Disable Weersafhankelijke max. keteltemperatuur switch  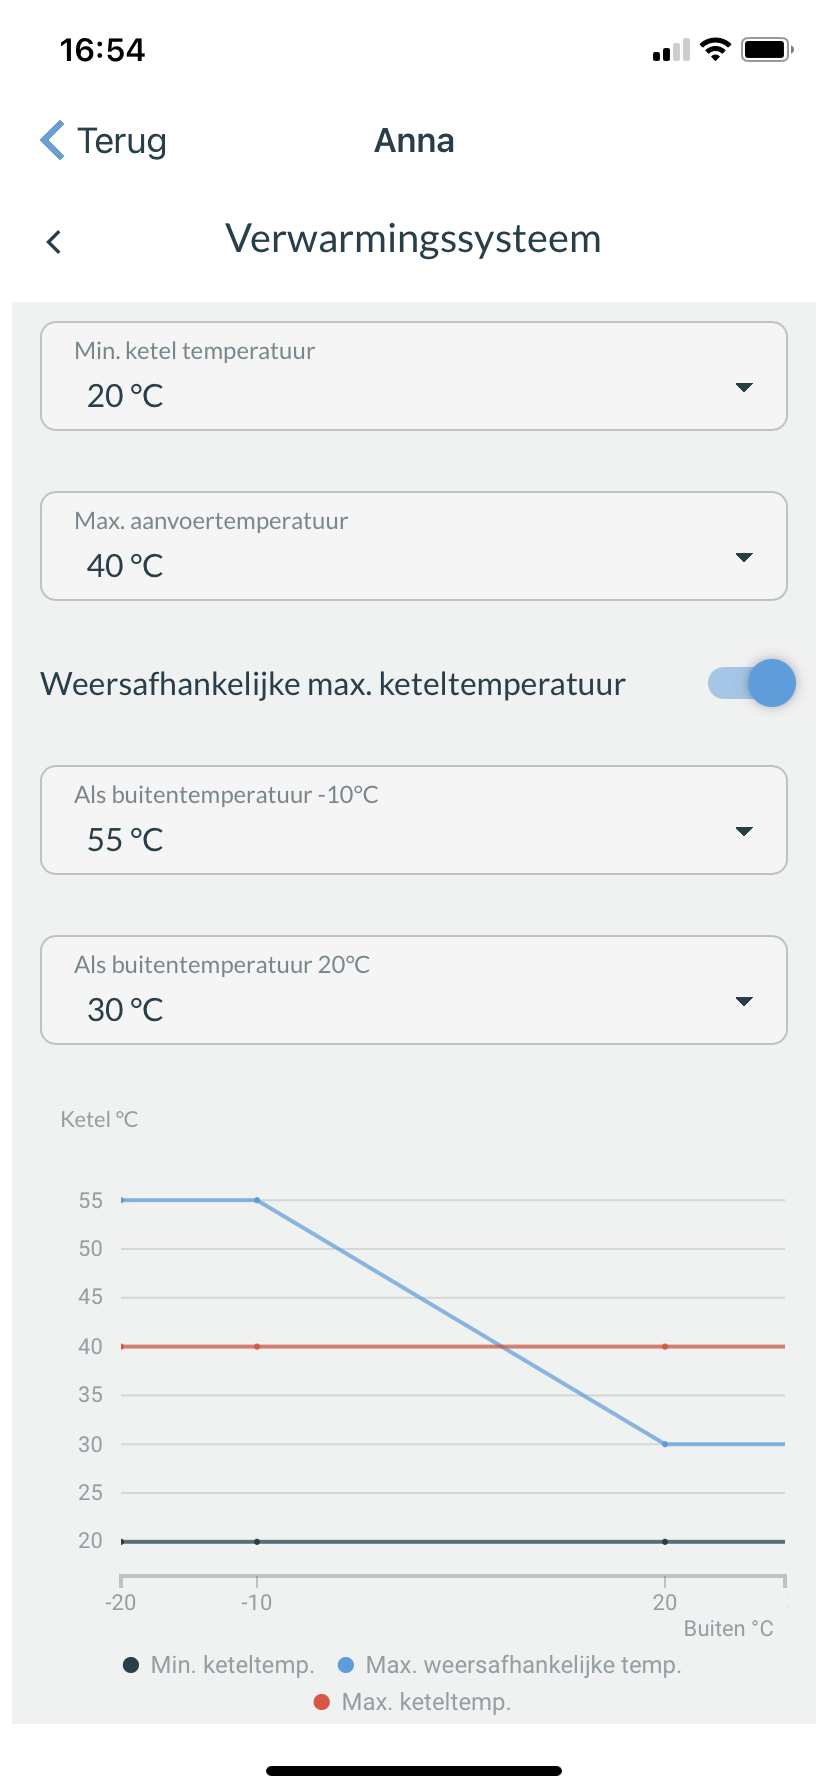click(x=752, y=684)
